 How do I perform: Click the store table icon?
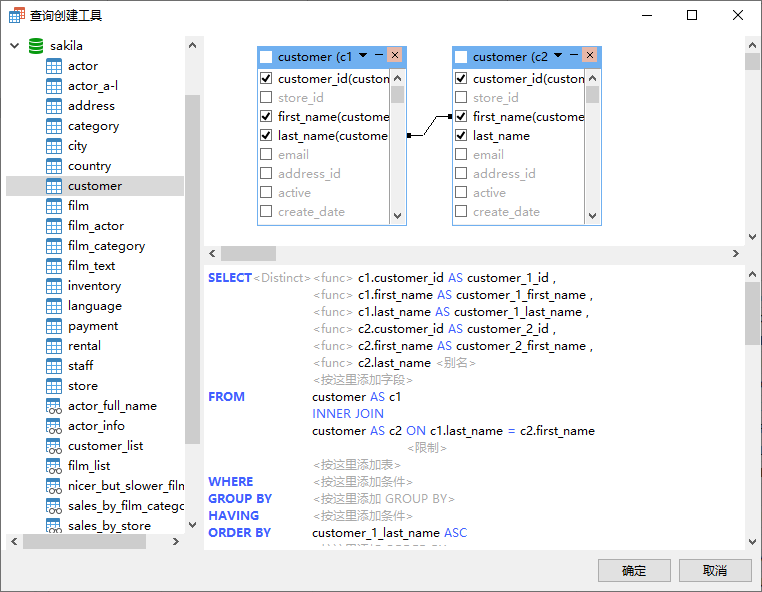(x=54, y=386)
